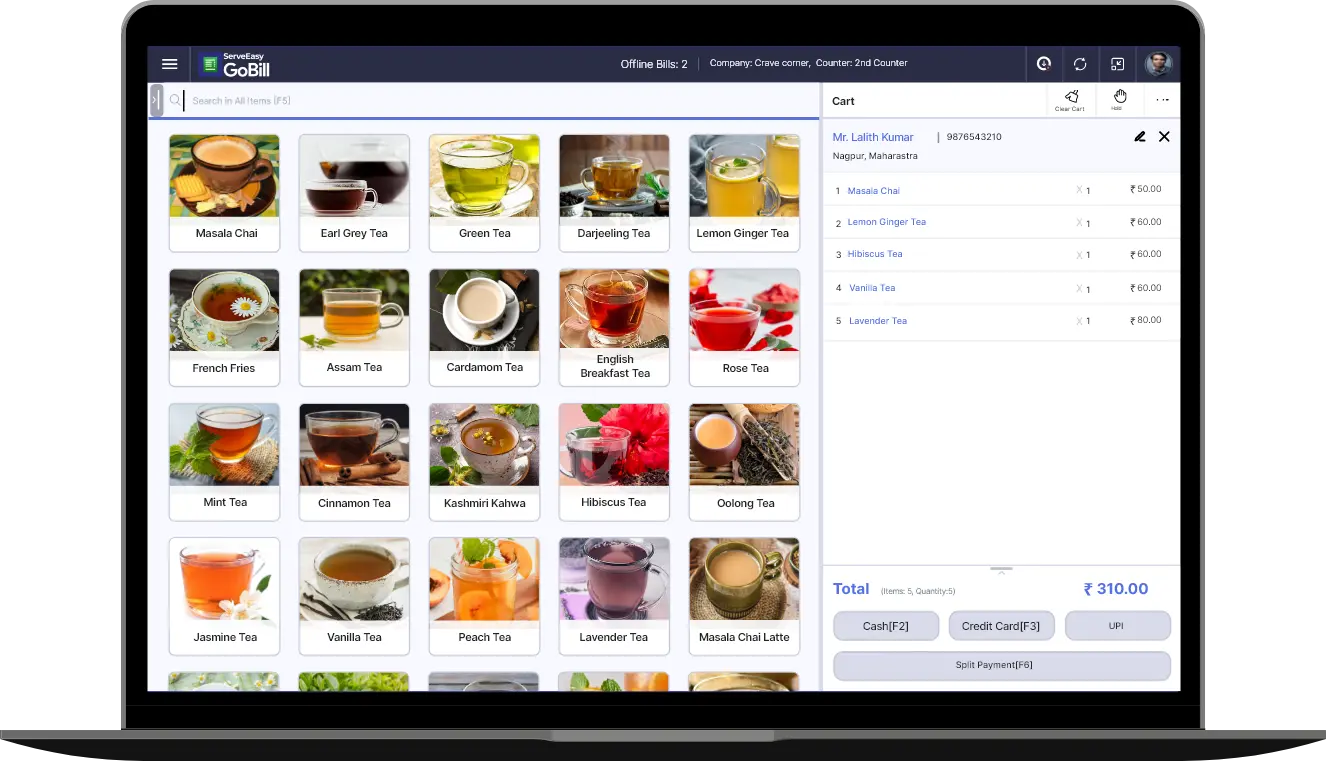Expand the left category side panel
1326x762 pixels.
(156, 100)
